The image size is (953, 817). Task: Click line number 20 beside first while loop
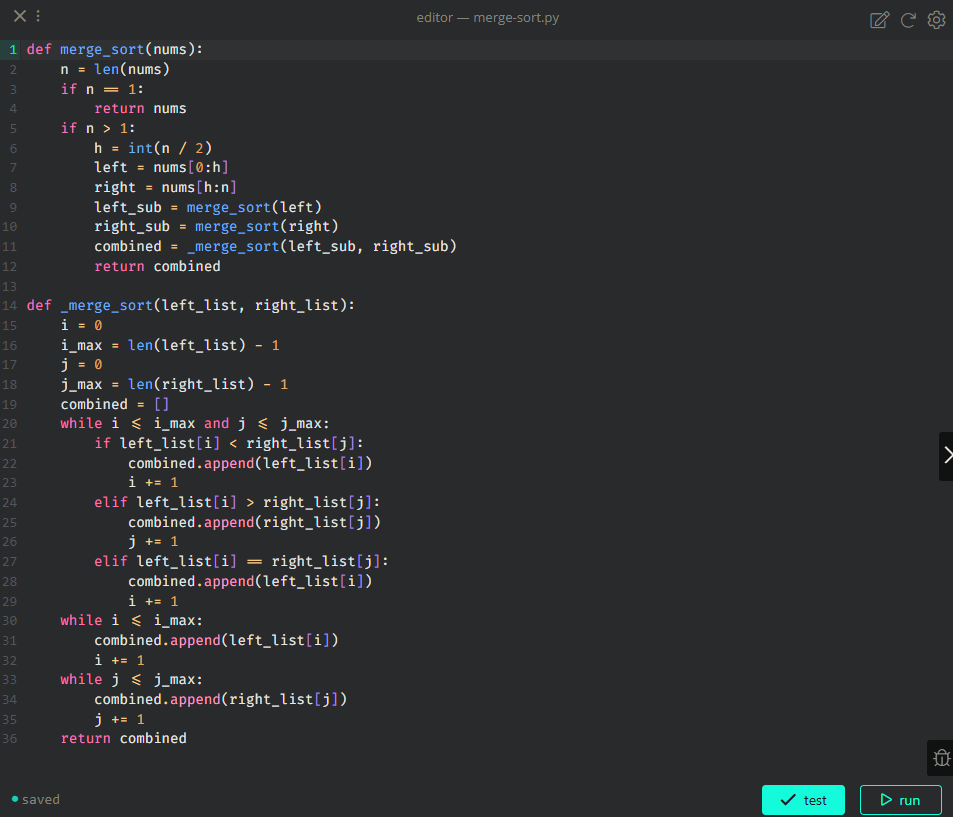[11, 423]
